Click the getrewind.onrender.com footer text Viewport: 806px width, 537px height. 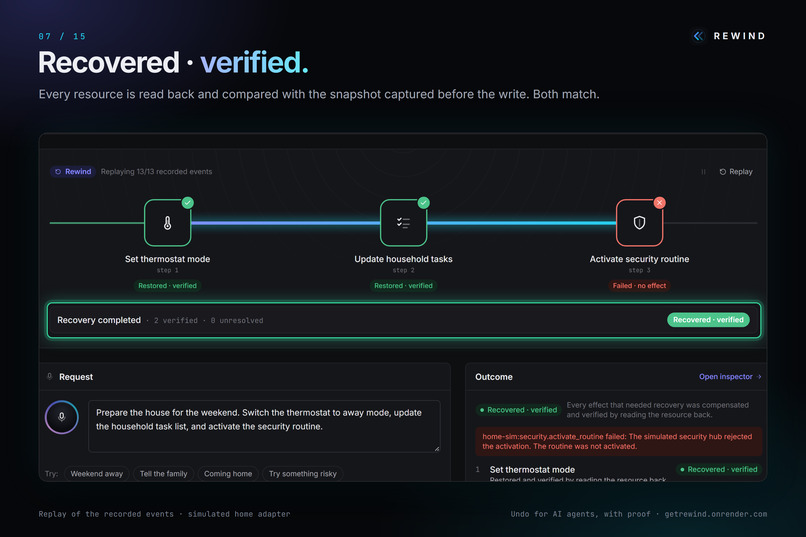click(x=716, y=514)
